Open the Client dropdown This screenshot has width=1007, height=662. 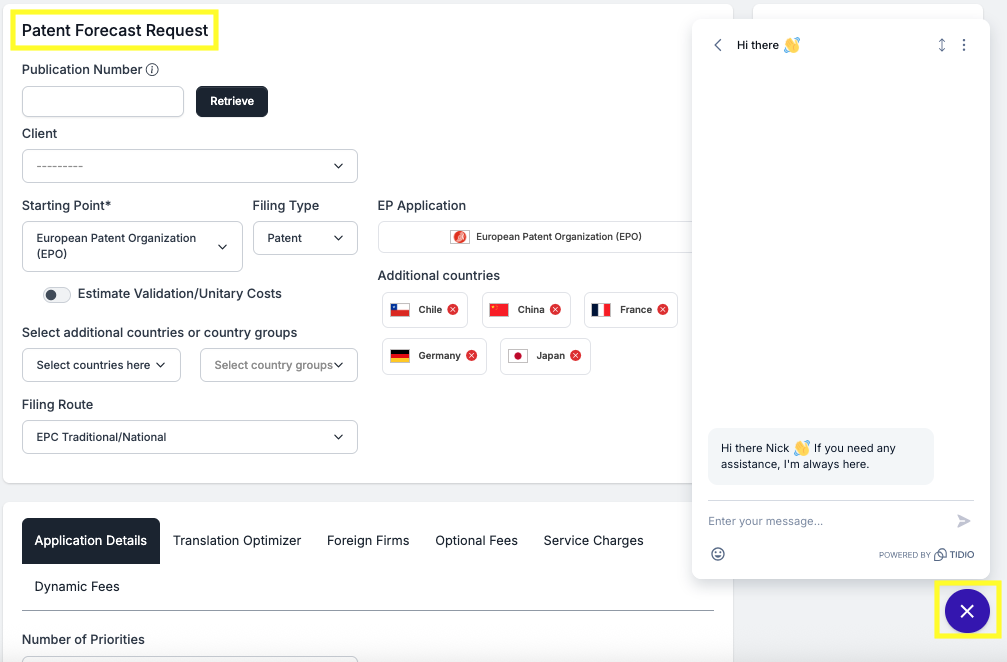point(190,166)
